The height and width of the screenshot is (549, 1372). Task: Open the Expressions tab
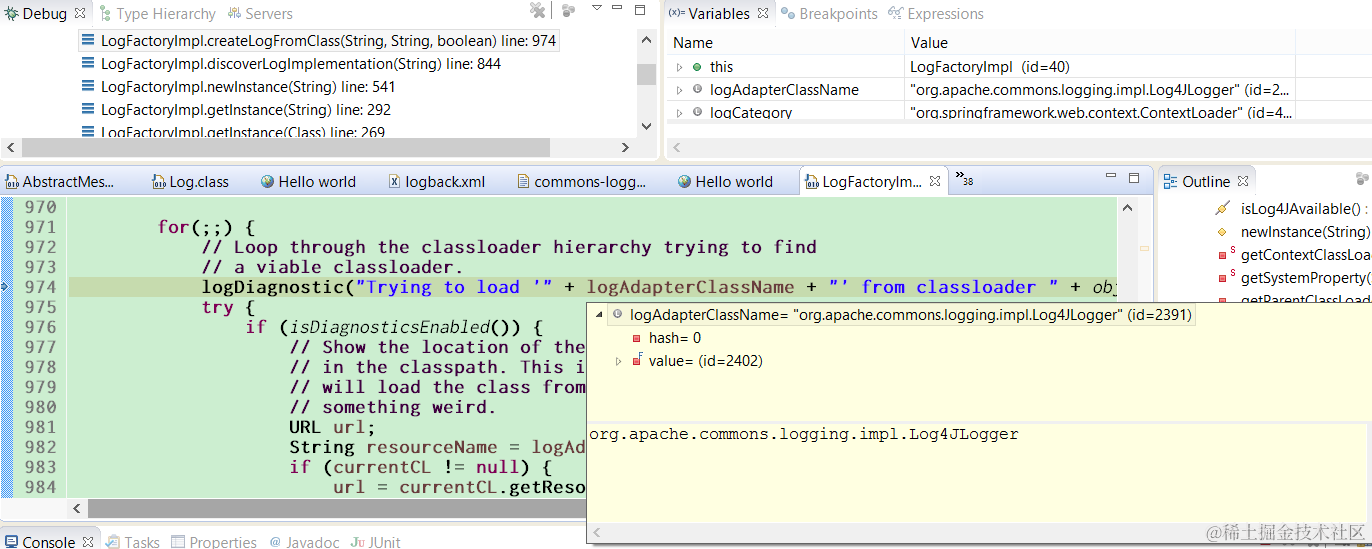(935, 14)
